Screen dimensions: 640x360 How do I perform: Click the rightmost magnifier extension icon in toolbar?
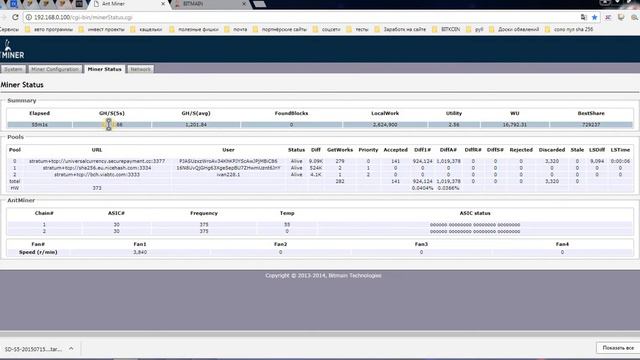[x=634, y=17]
